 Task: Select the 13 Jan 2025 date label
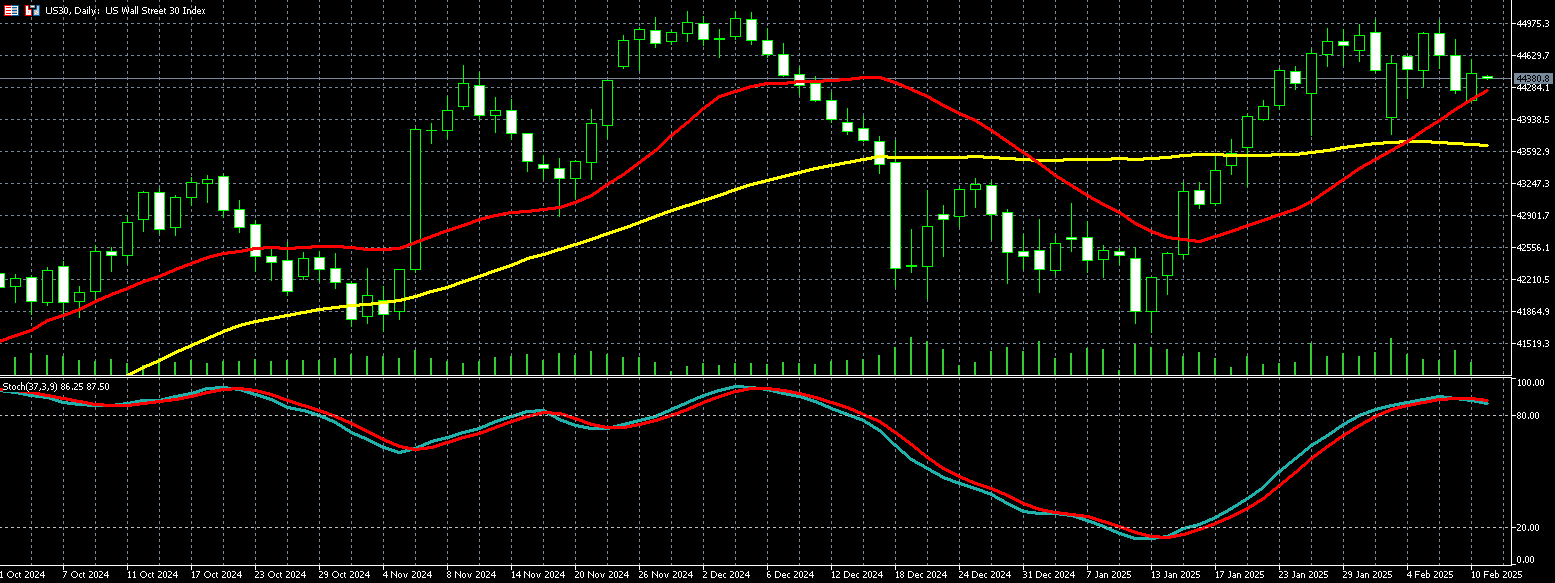[x=1175, y=575]
